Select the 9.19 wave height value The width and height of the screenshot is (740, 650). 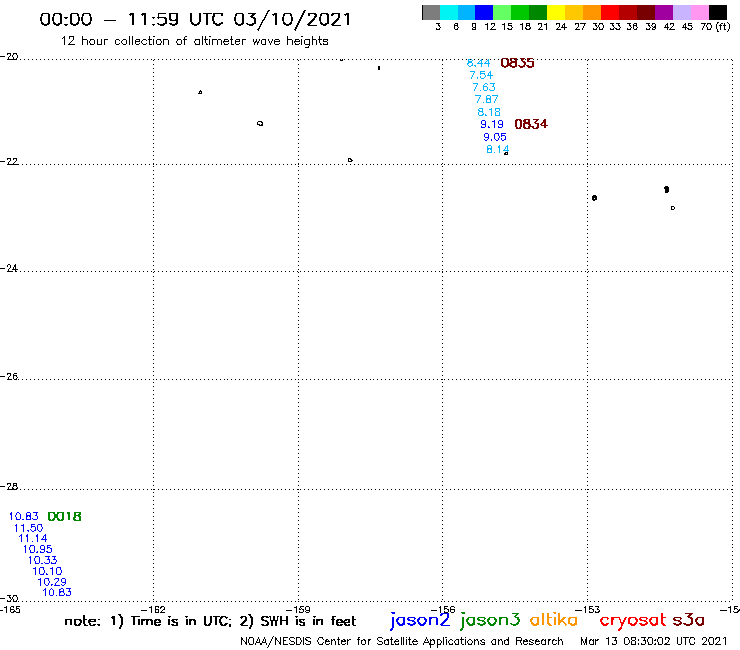492,125
